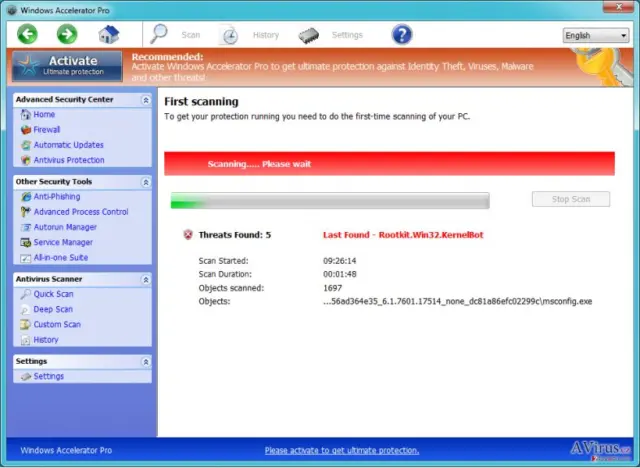Click the green back arrow

27,34
